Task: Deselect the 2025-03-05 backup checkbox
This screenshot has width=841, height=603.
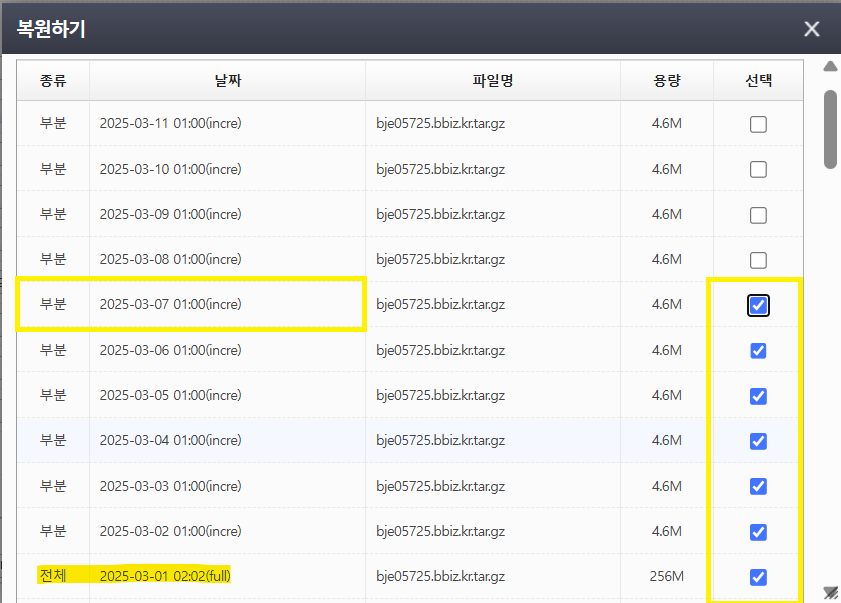Action: click(x=758, y=396)
